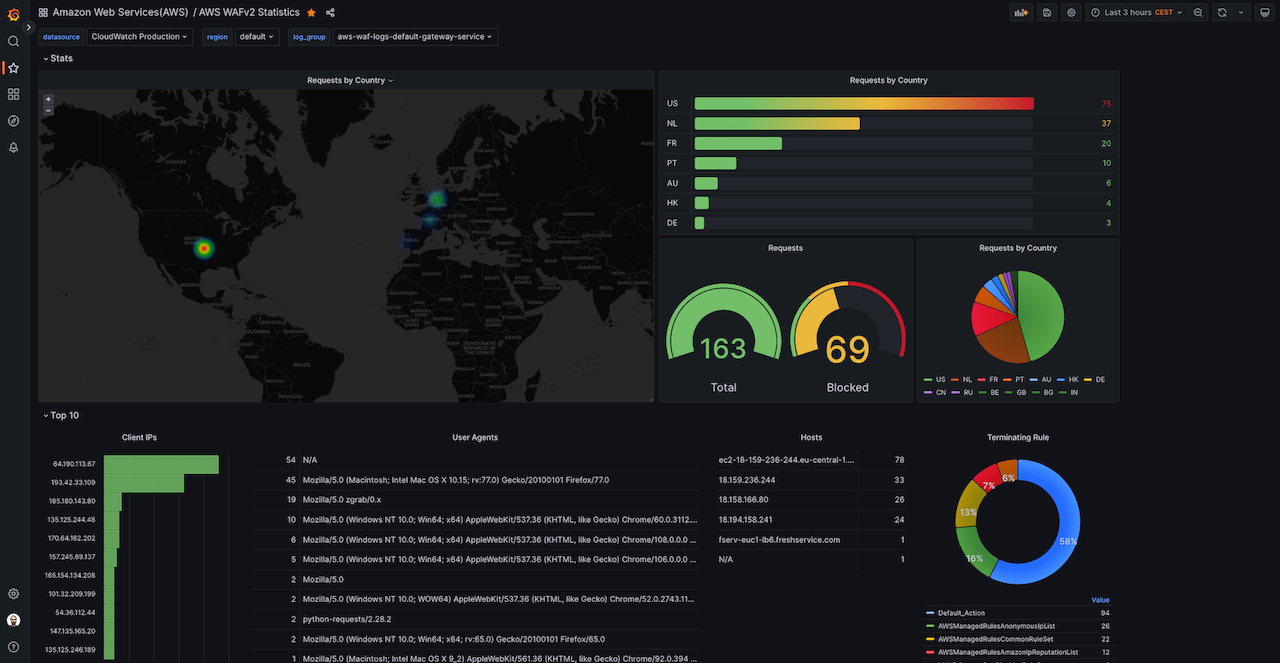1280x663 pixels.
Task: Cycle view mode with the monitor icon
Action: click(1265, 12)
